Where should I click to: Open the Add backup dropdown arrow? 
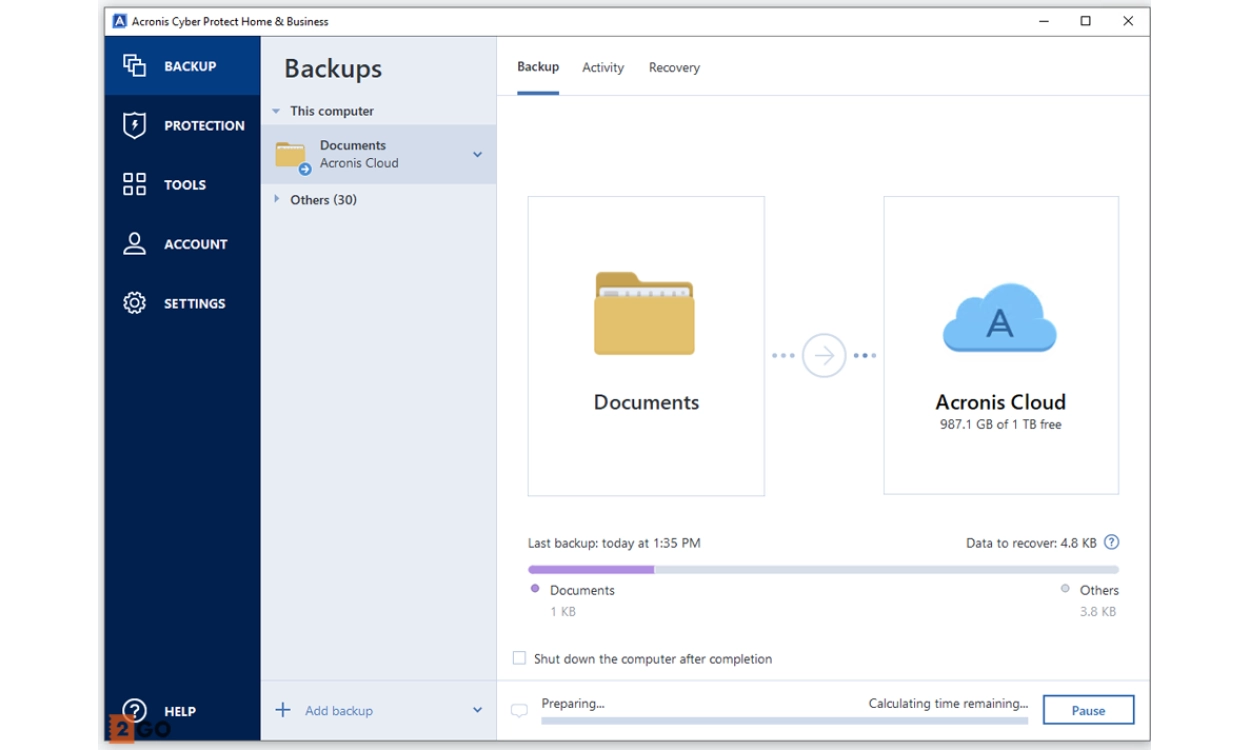477,710
